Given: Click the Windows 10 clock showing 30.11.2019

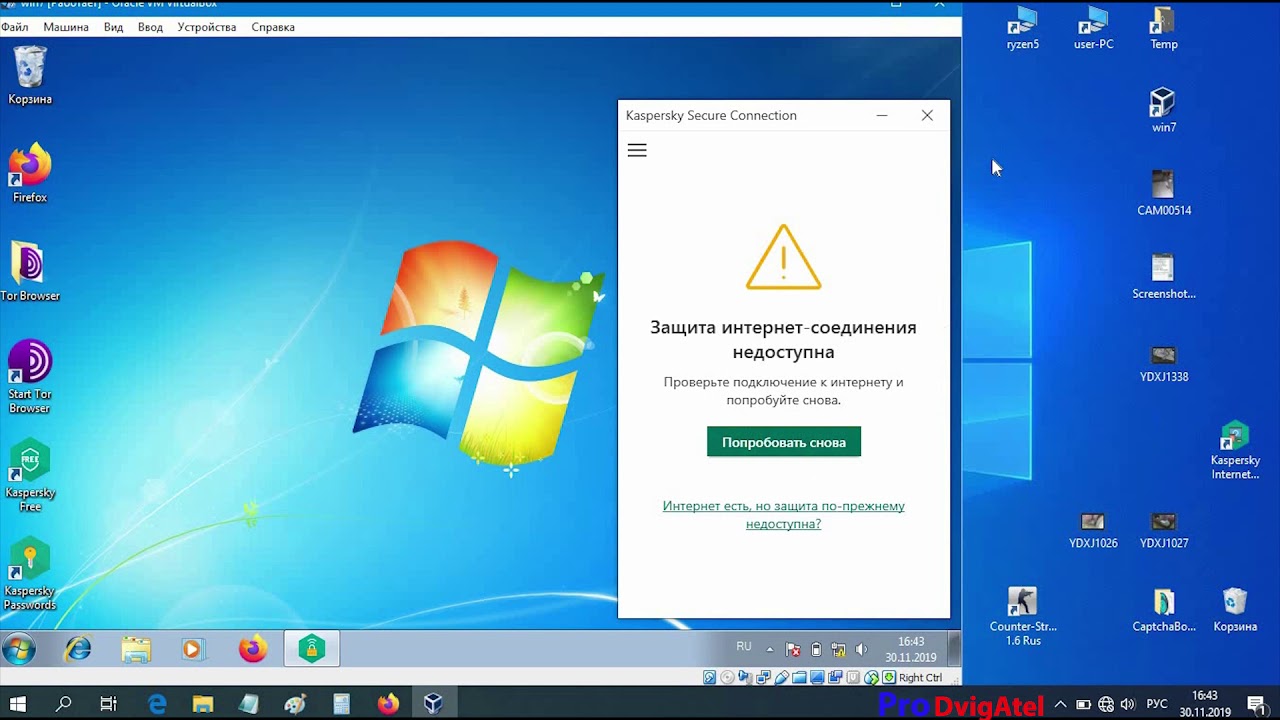Looking at the screenshot, I should 1205,704.
